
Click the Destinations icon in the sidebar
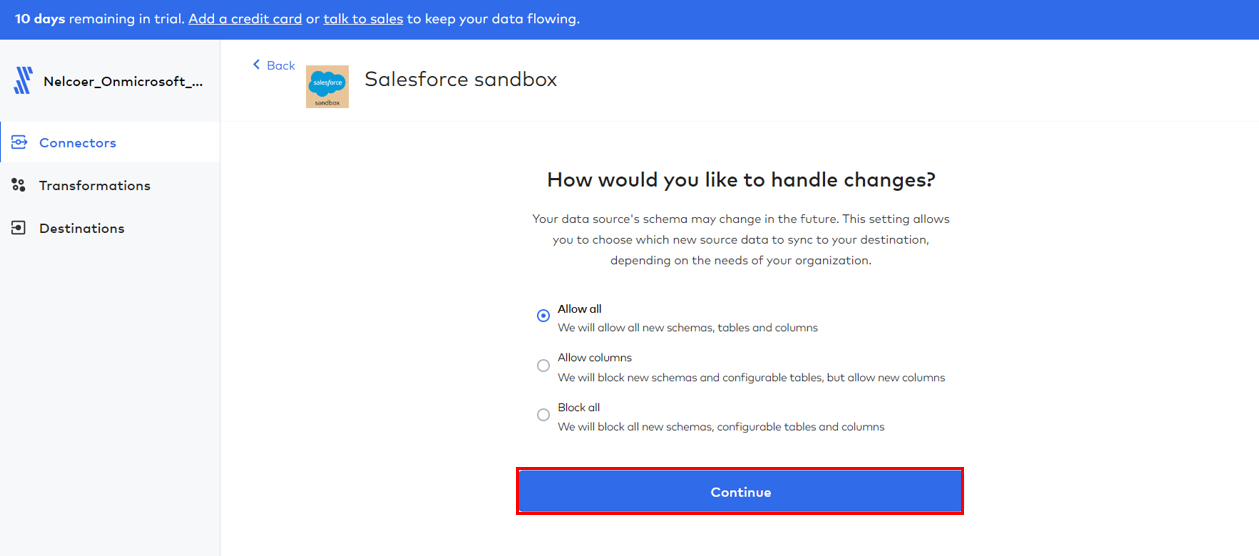[x=18, y=228]
